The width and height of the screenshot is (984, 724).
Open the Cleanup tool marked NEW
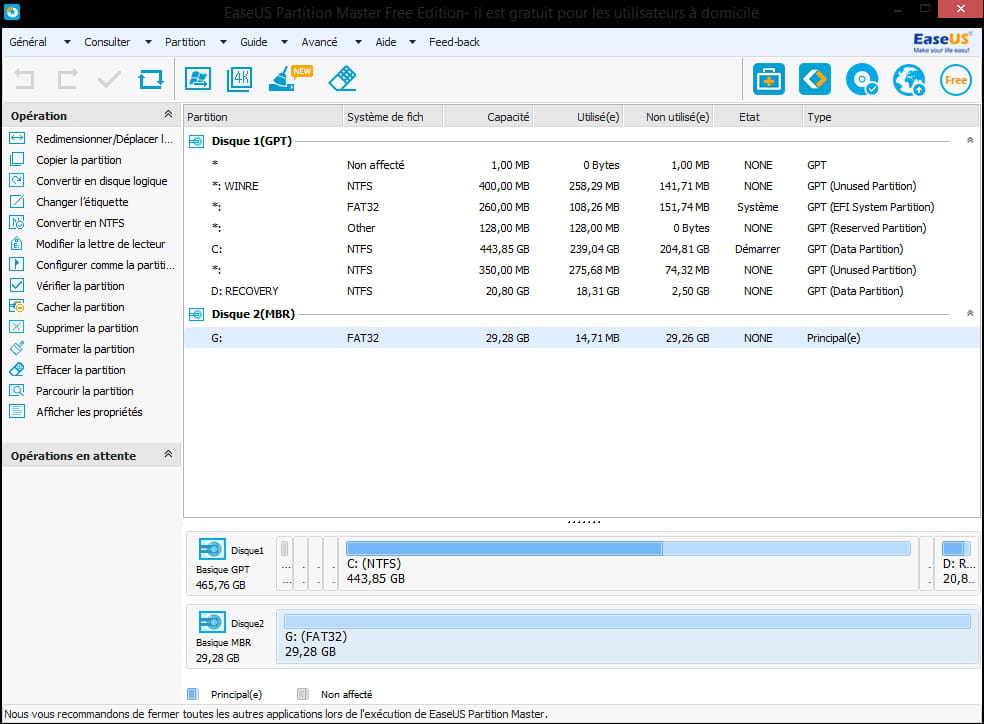(289, 78)
